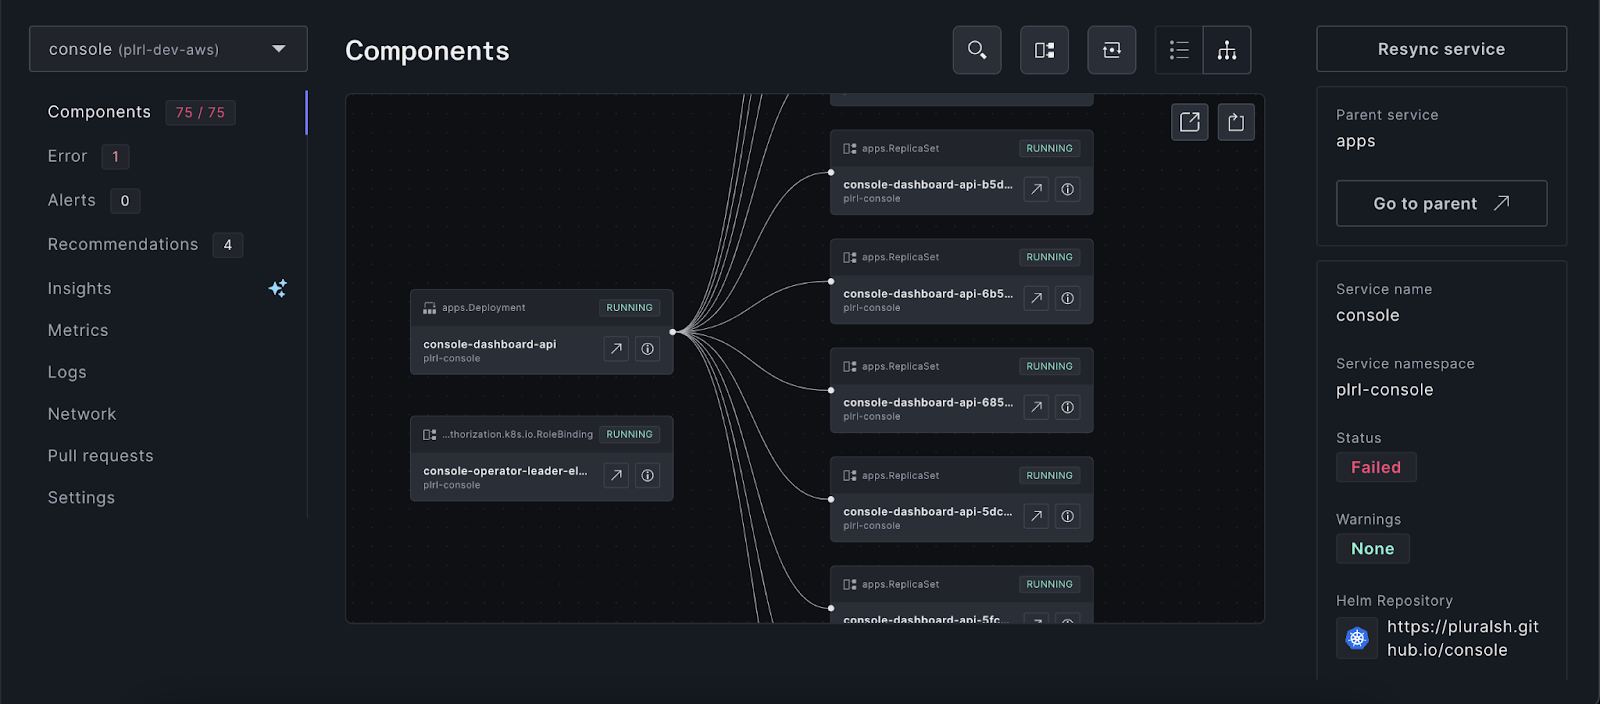Click parent service value apps
This screenshot has width=1600, height=704.
(x=1356, y=141)
